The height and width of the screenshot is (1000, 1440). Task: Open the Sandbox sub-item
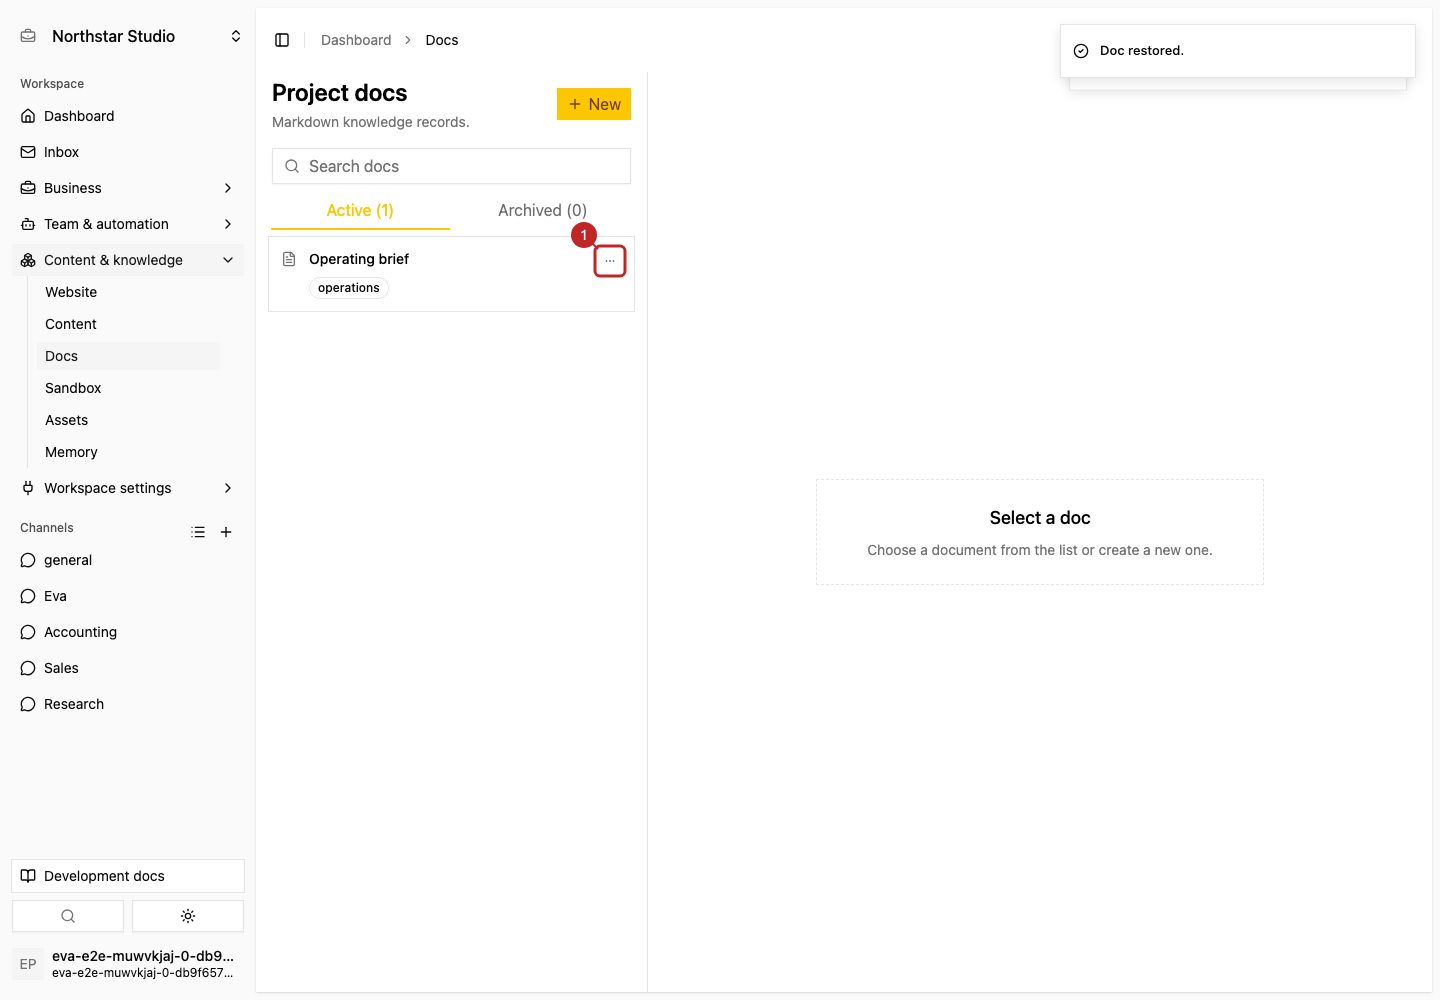pos(128,388)
